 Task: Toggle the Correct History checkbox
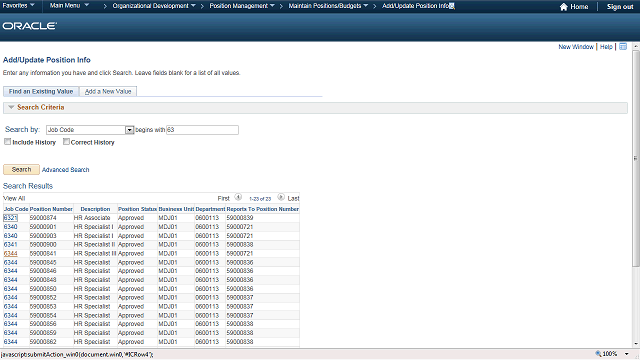pos(66,142)
